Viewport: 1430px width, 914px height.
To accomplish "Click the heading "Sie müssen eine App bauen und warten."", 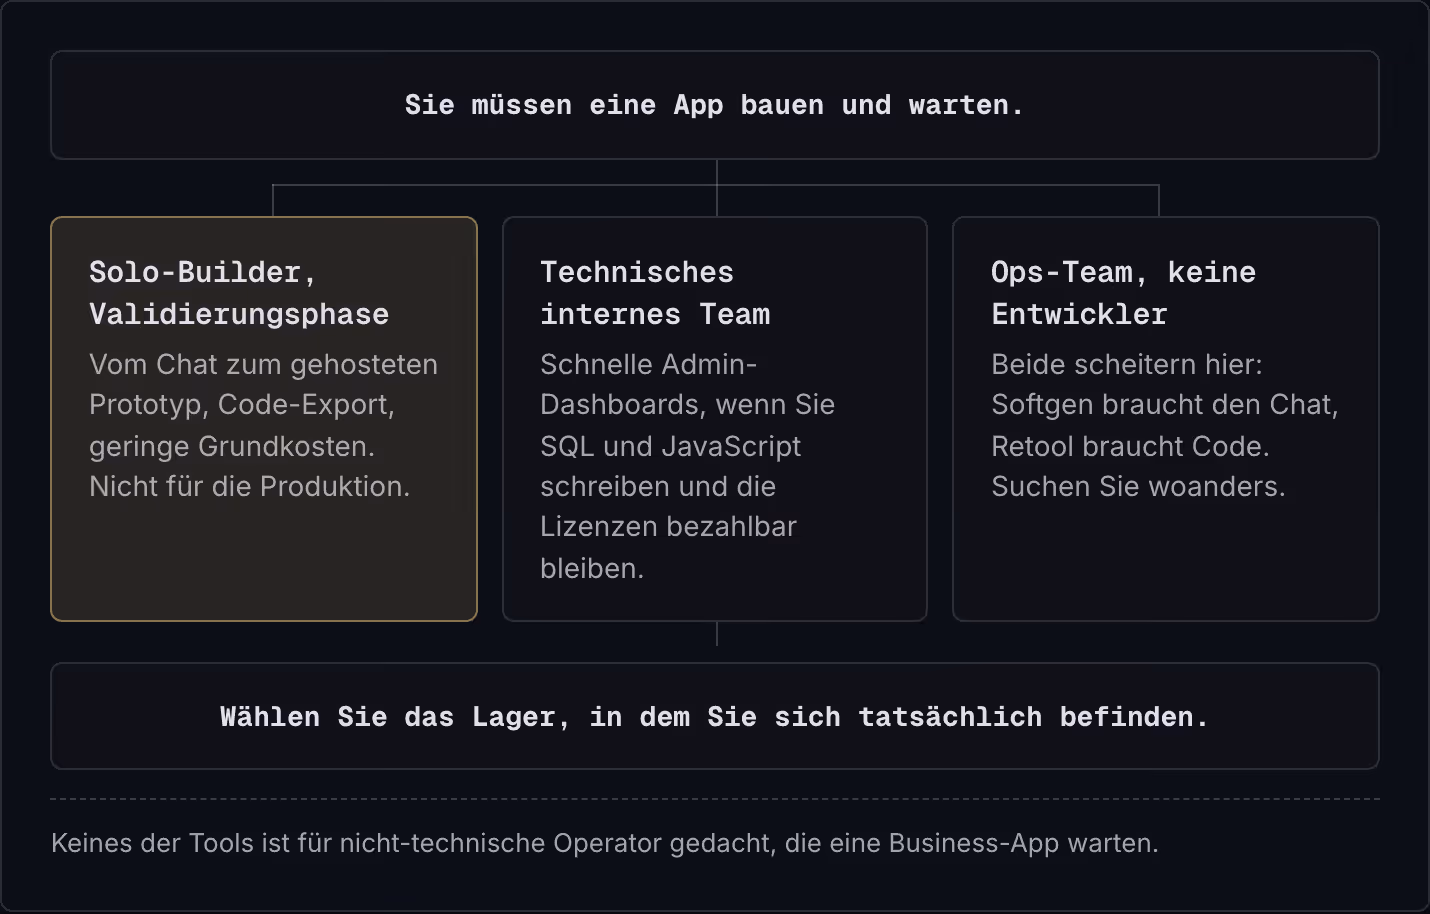I will (714, 105).
